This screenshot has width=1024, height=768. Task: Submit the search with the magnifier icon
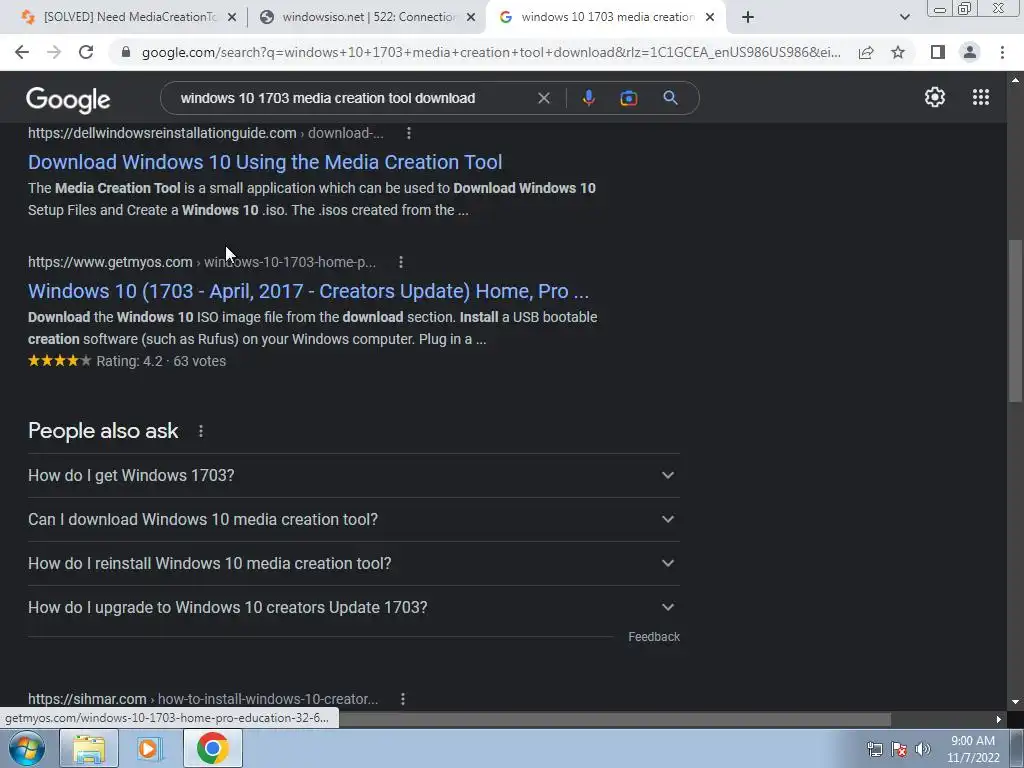670,98
